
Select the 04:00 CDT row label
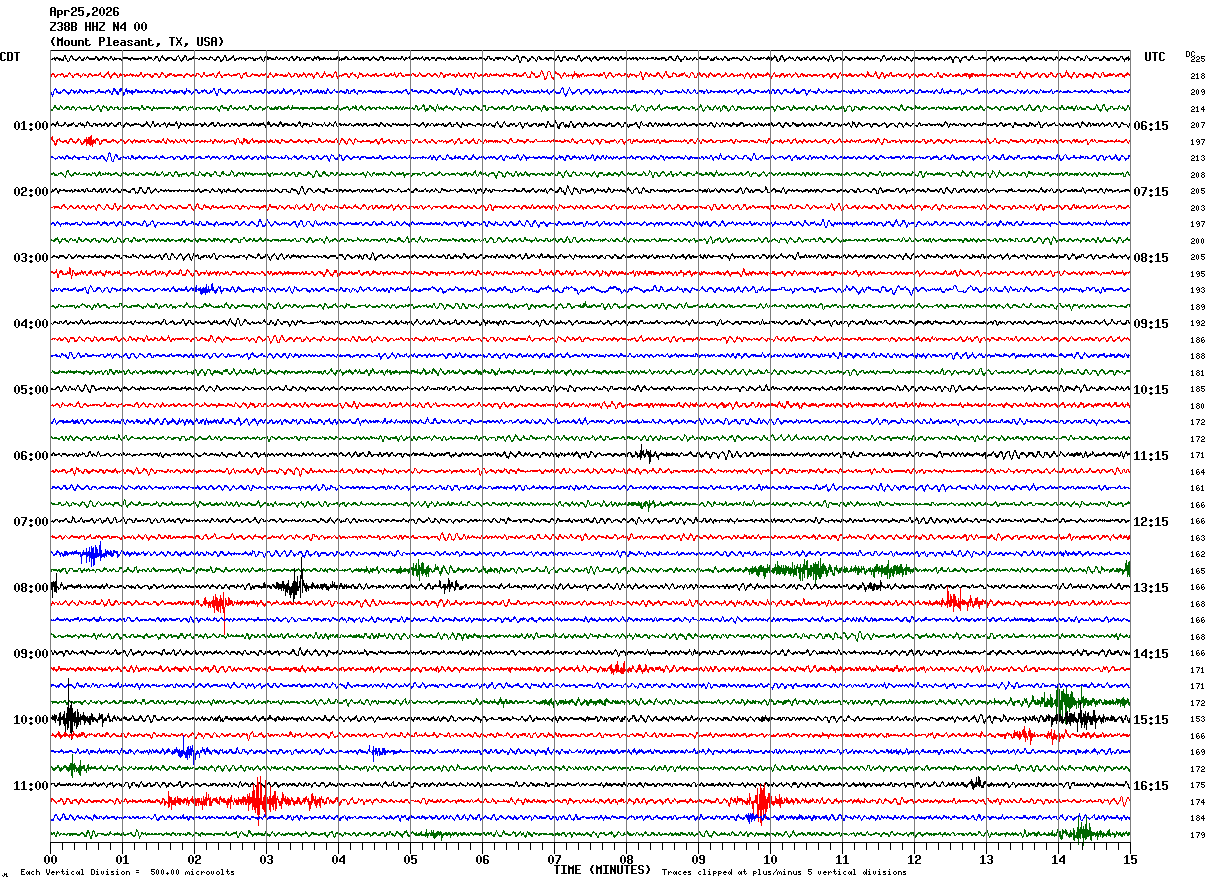(31, 324)
